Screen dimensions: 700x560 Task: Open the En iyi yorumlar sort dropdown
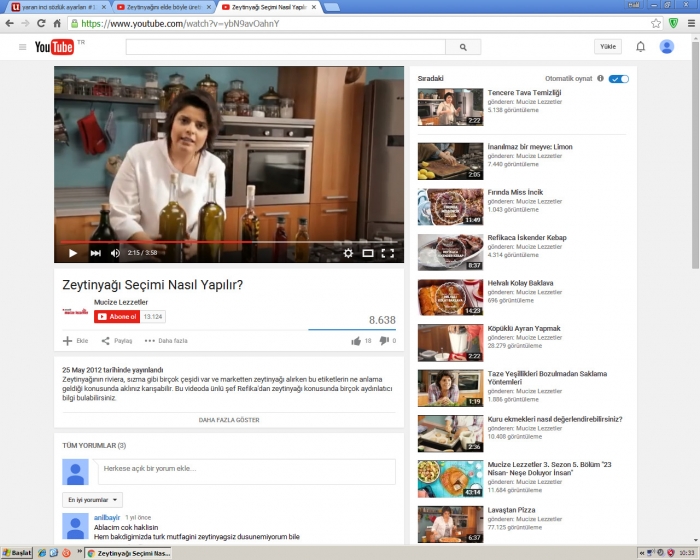92,500
